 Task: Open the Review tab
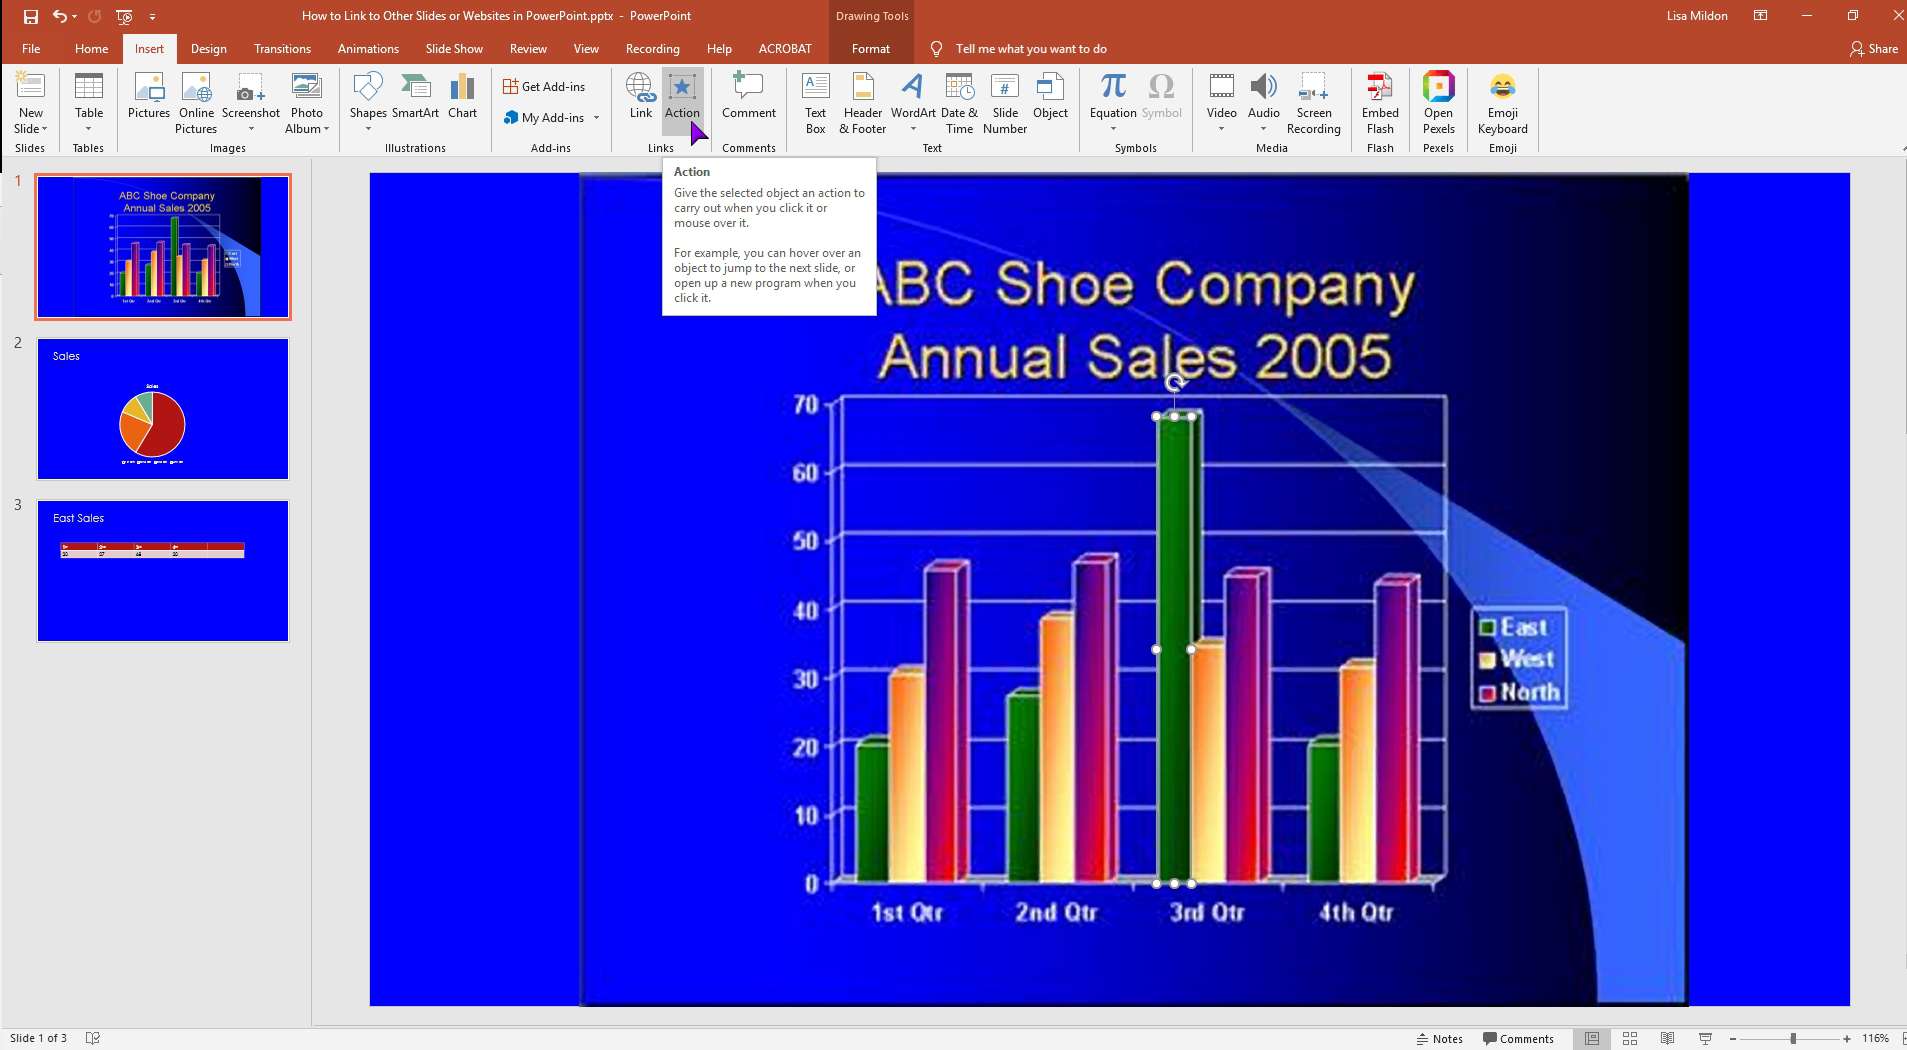coord(528,48)
